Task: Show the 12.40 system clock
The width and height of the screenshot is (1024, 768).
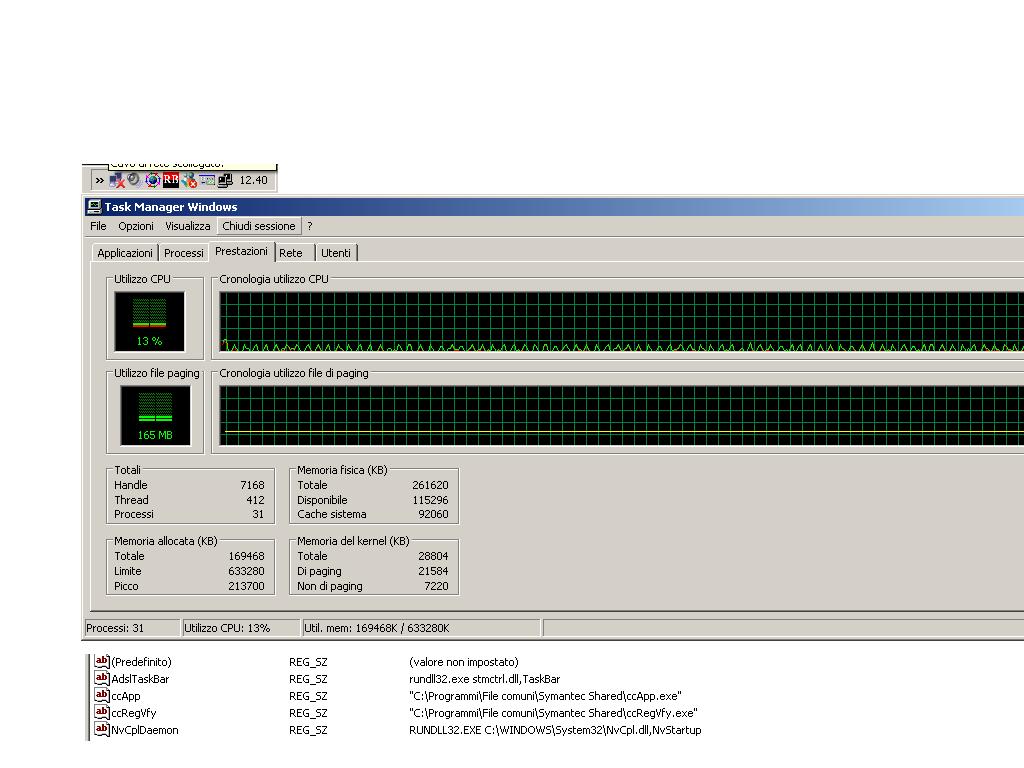Action: point(253,180)
